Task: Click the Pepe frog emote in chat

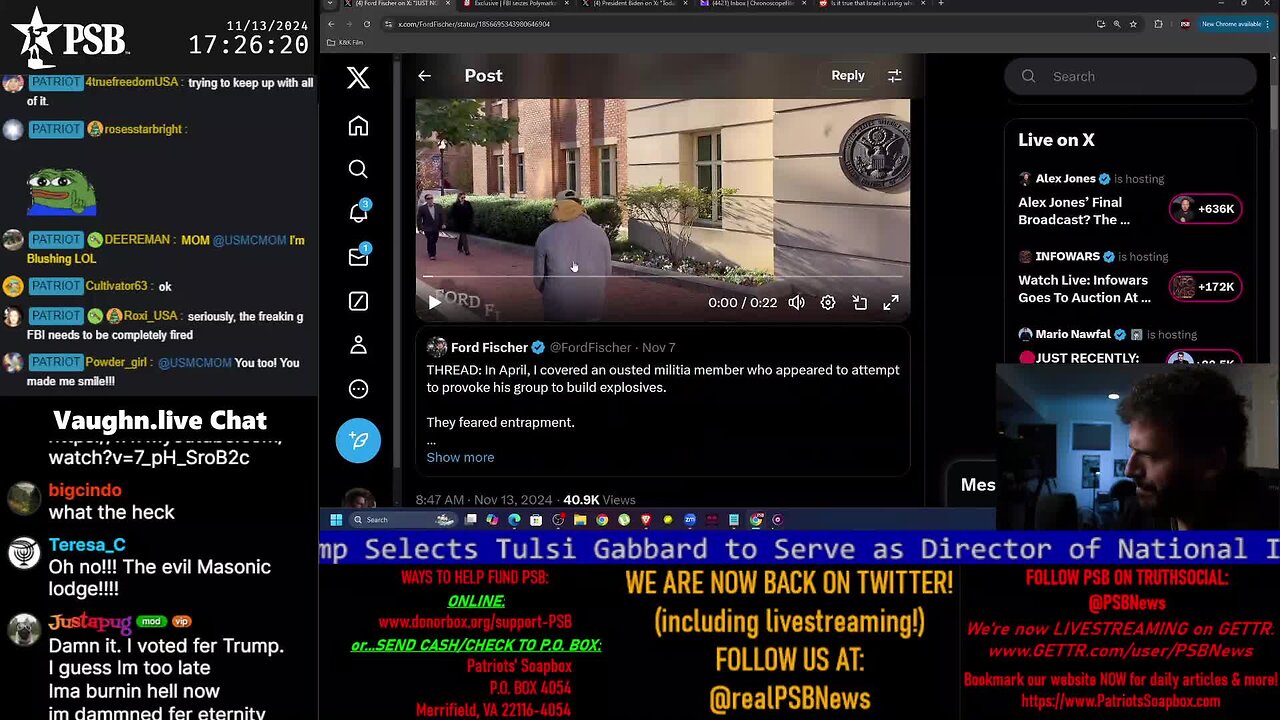Action: [x=62, y=190]
